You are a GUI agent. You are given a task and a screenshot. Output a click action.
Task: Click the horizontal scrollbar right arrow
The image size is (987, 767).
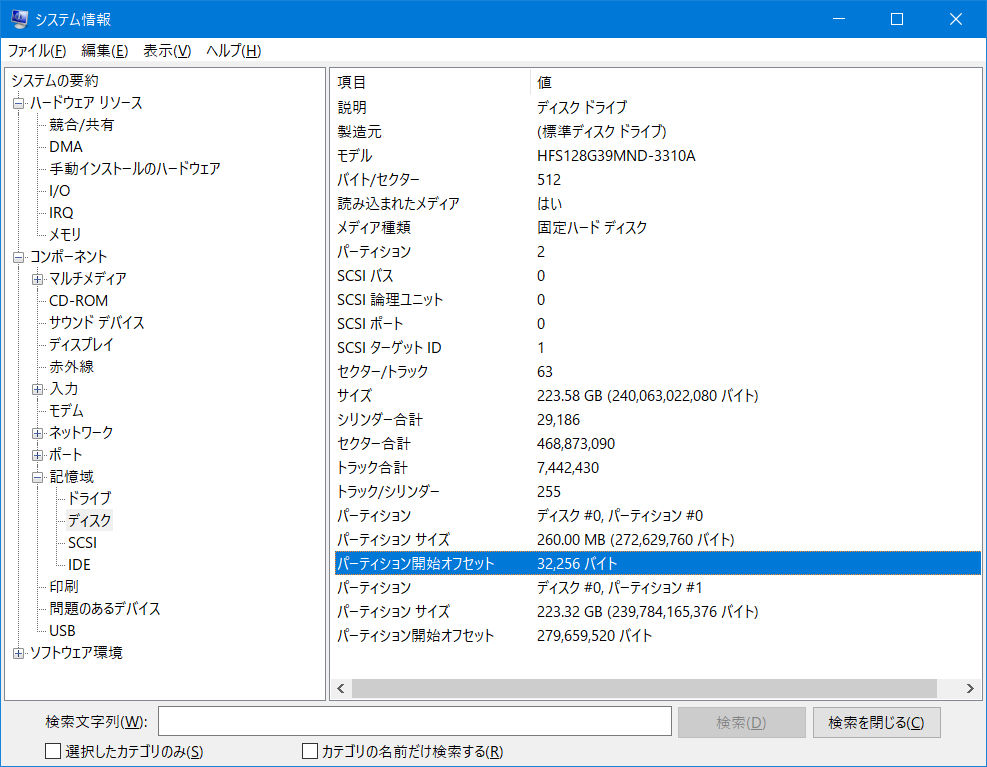(968, 689)
